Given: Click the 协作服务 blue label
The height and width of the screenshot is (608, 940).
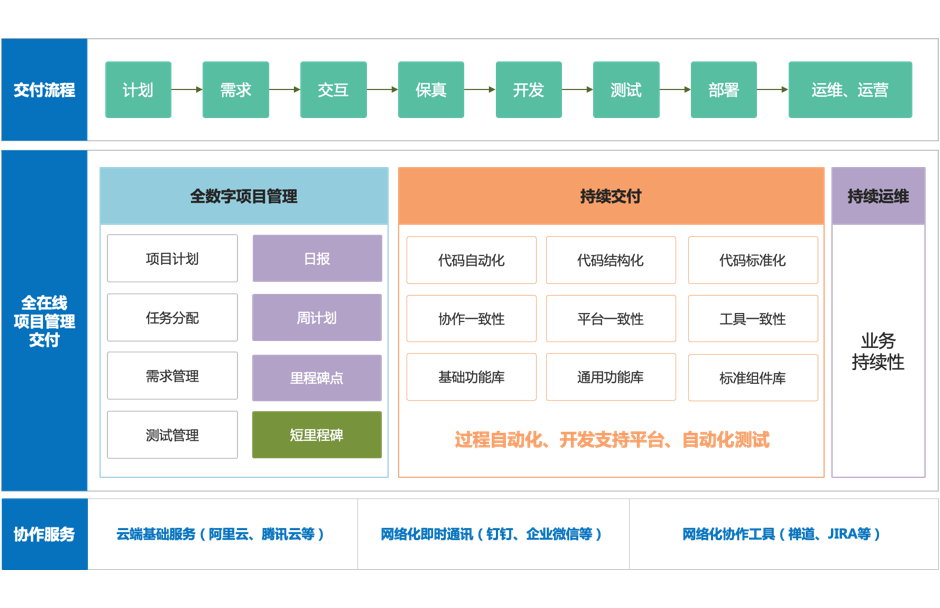Looking at the screenshot, I should coord(44,534).
